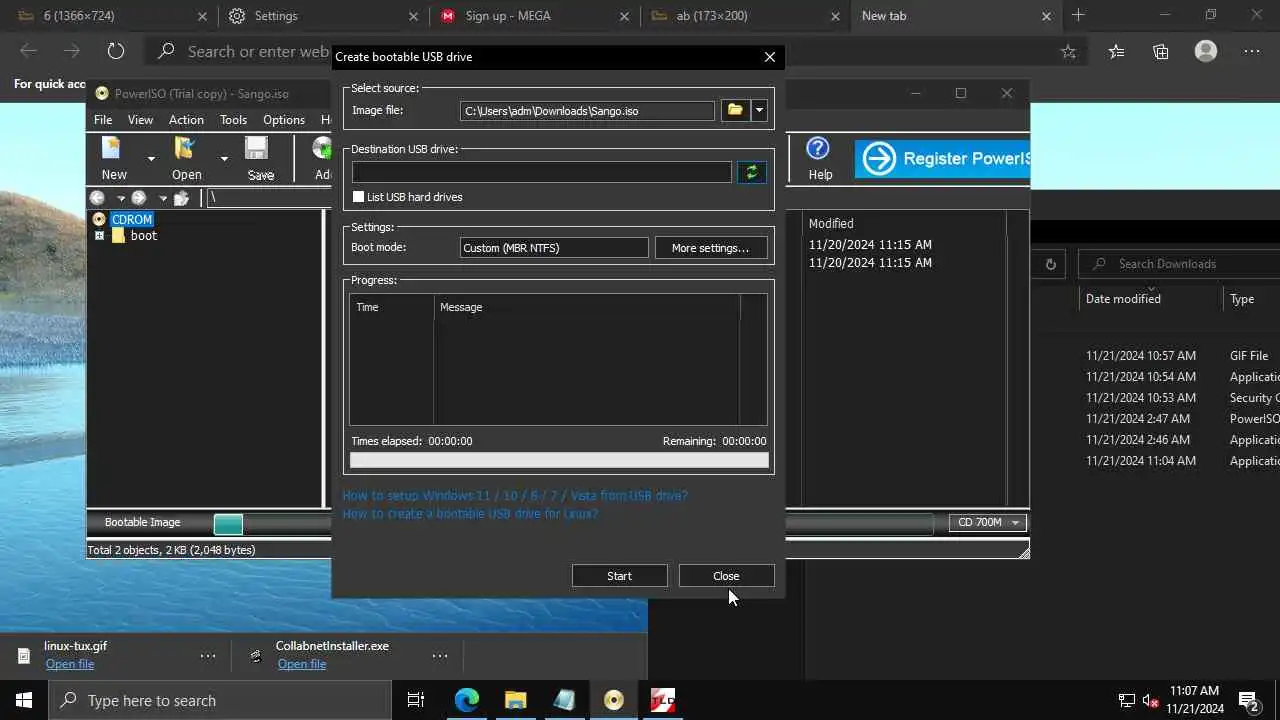Switch to the ab (173×200) tab
This screenshot has height=720, width=1280.
[743, 16]
